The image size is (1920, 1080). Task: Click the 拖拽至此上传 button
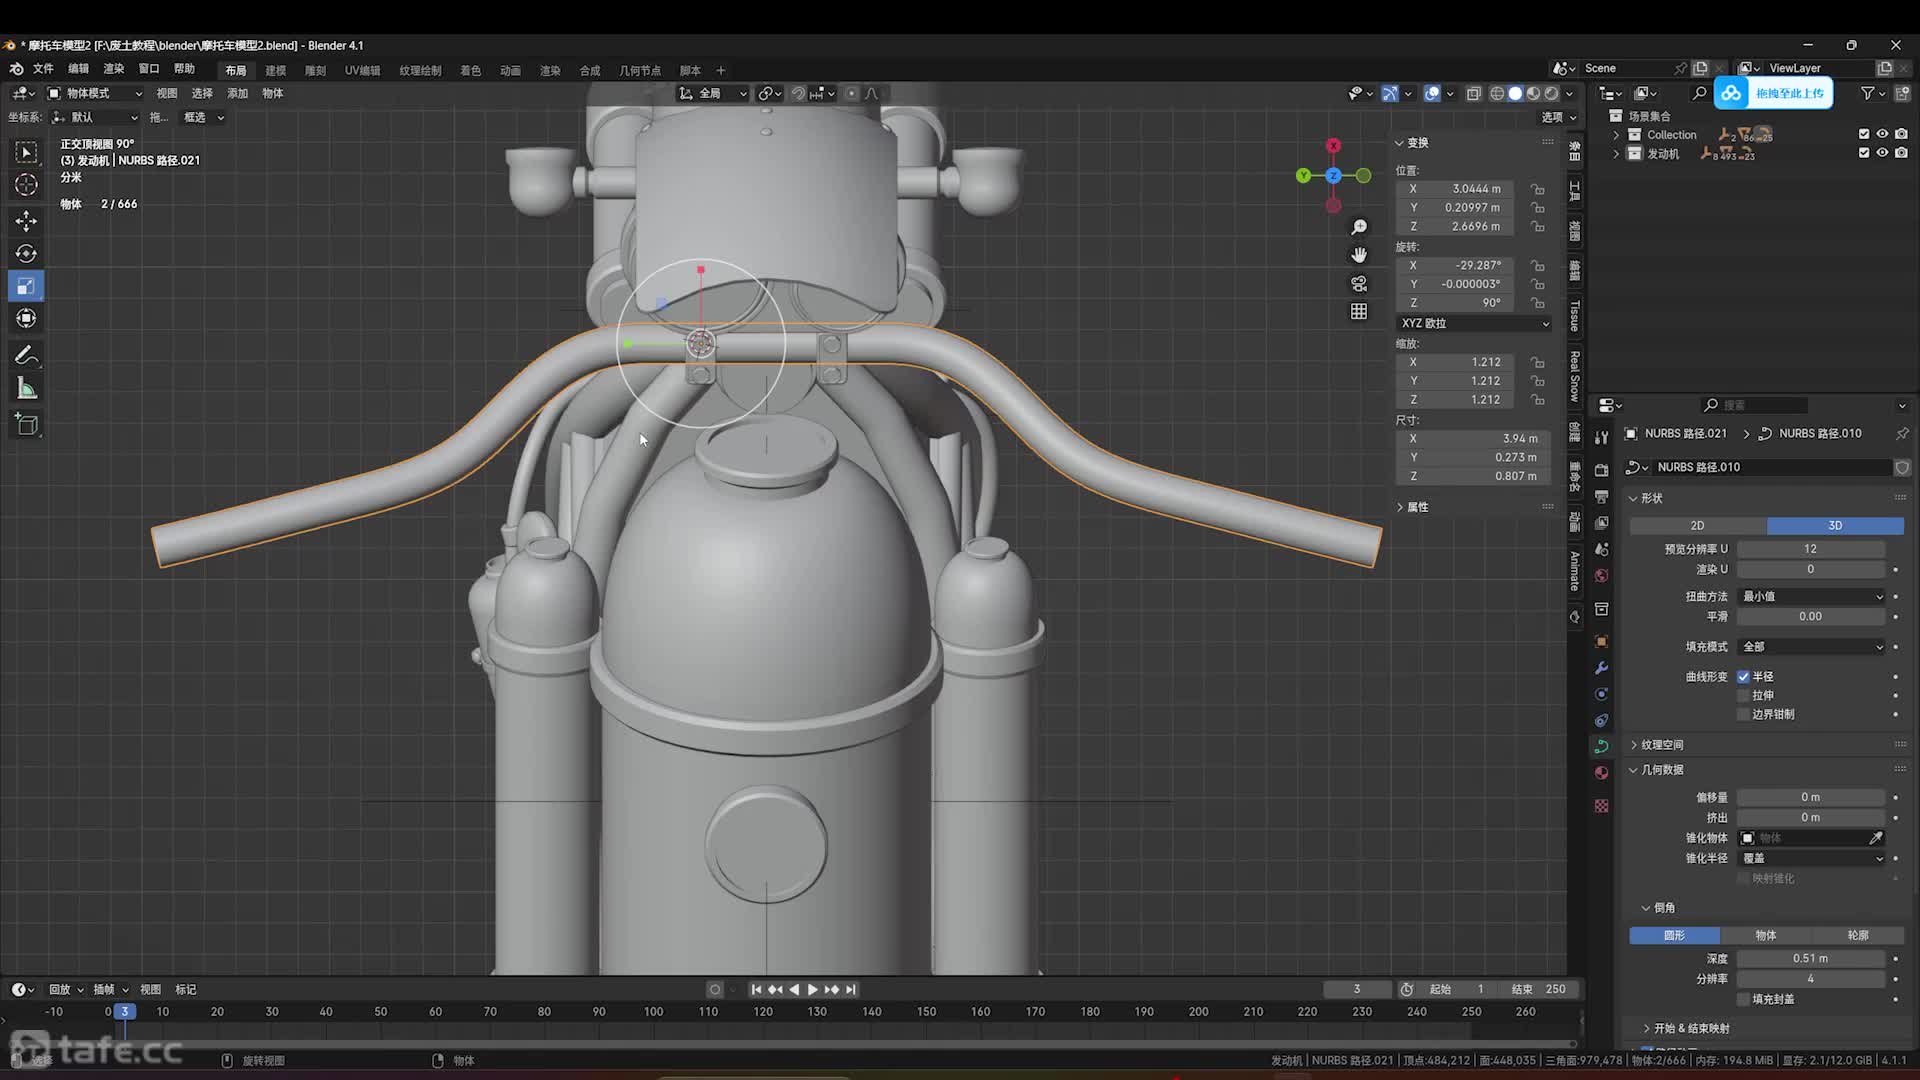pyautogui.click(x=1774, y=93)
